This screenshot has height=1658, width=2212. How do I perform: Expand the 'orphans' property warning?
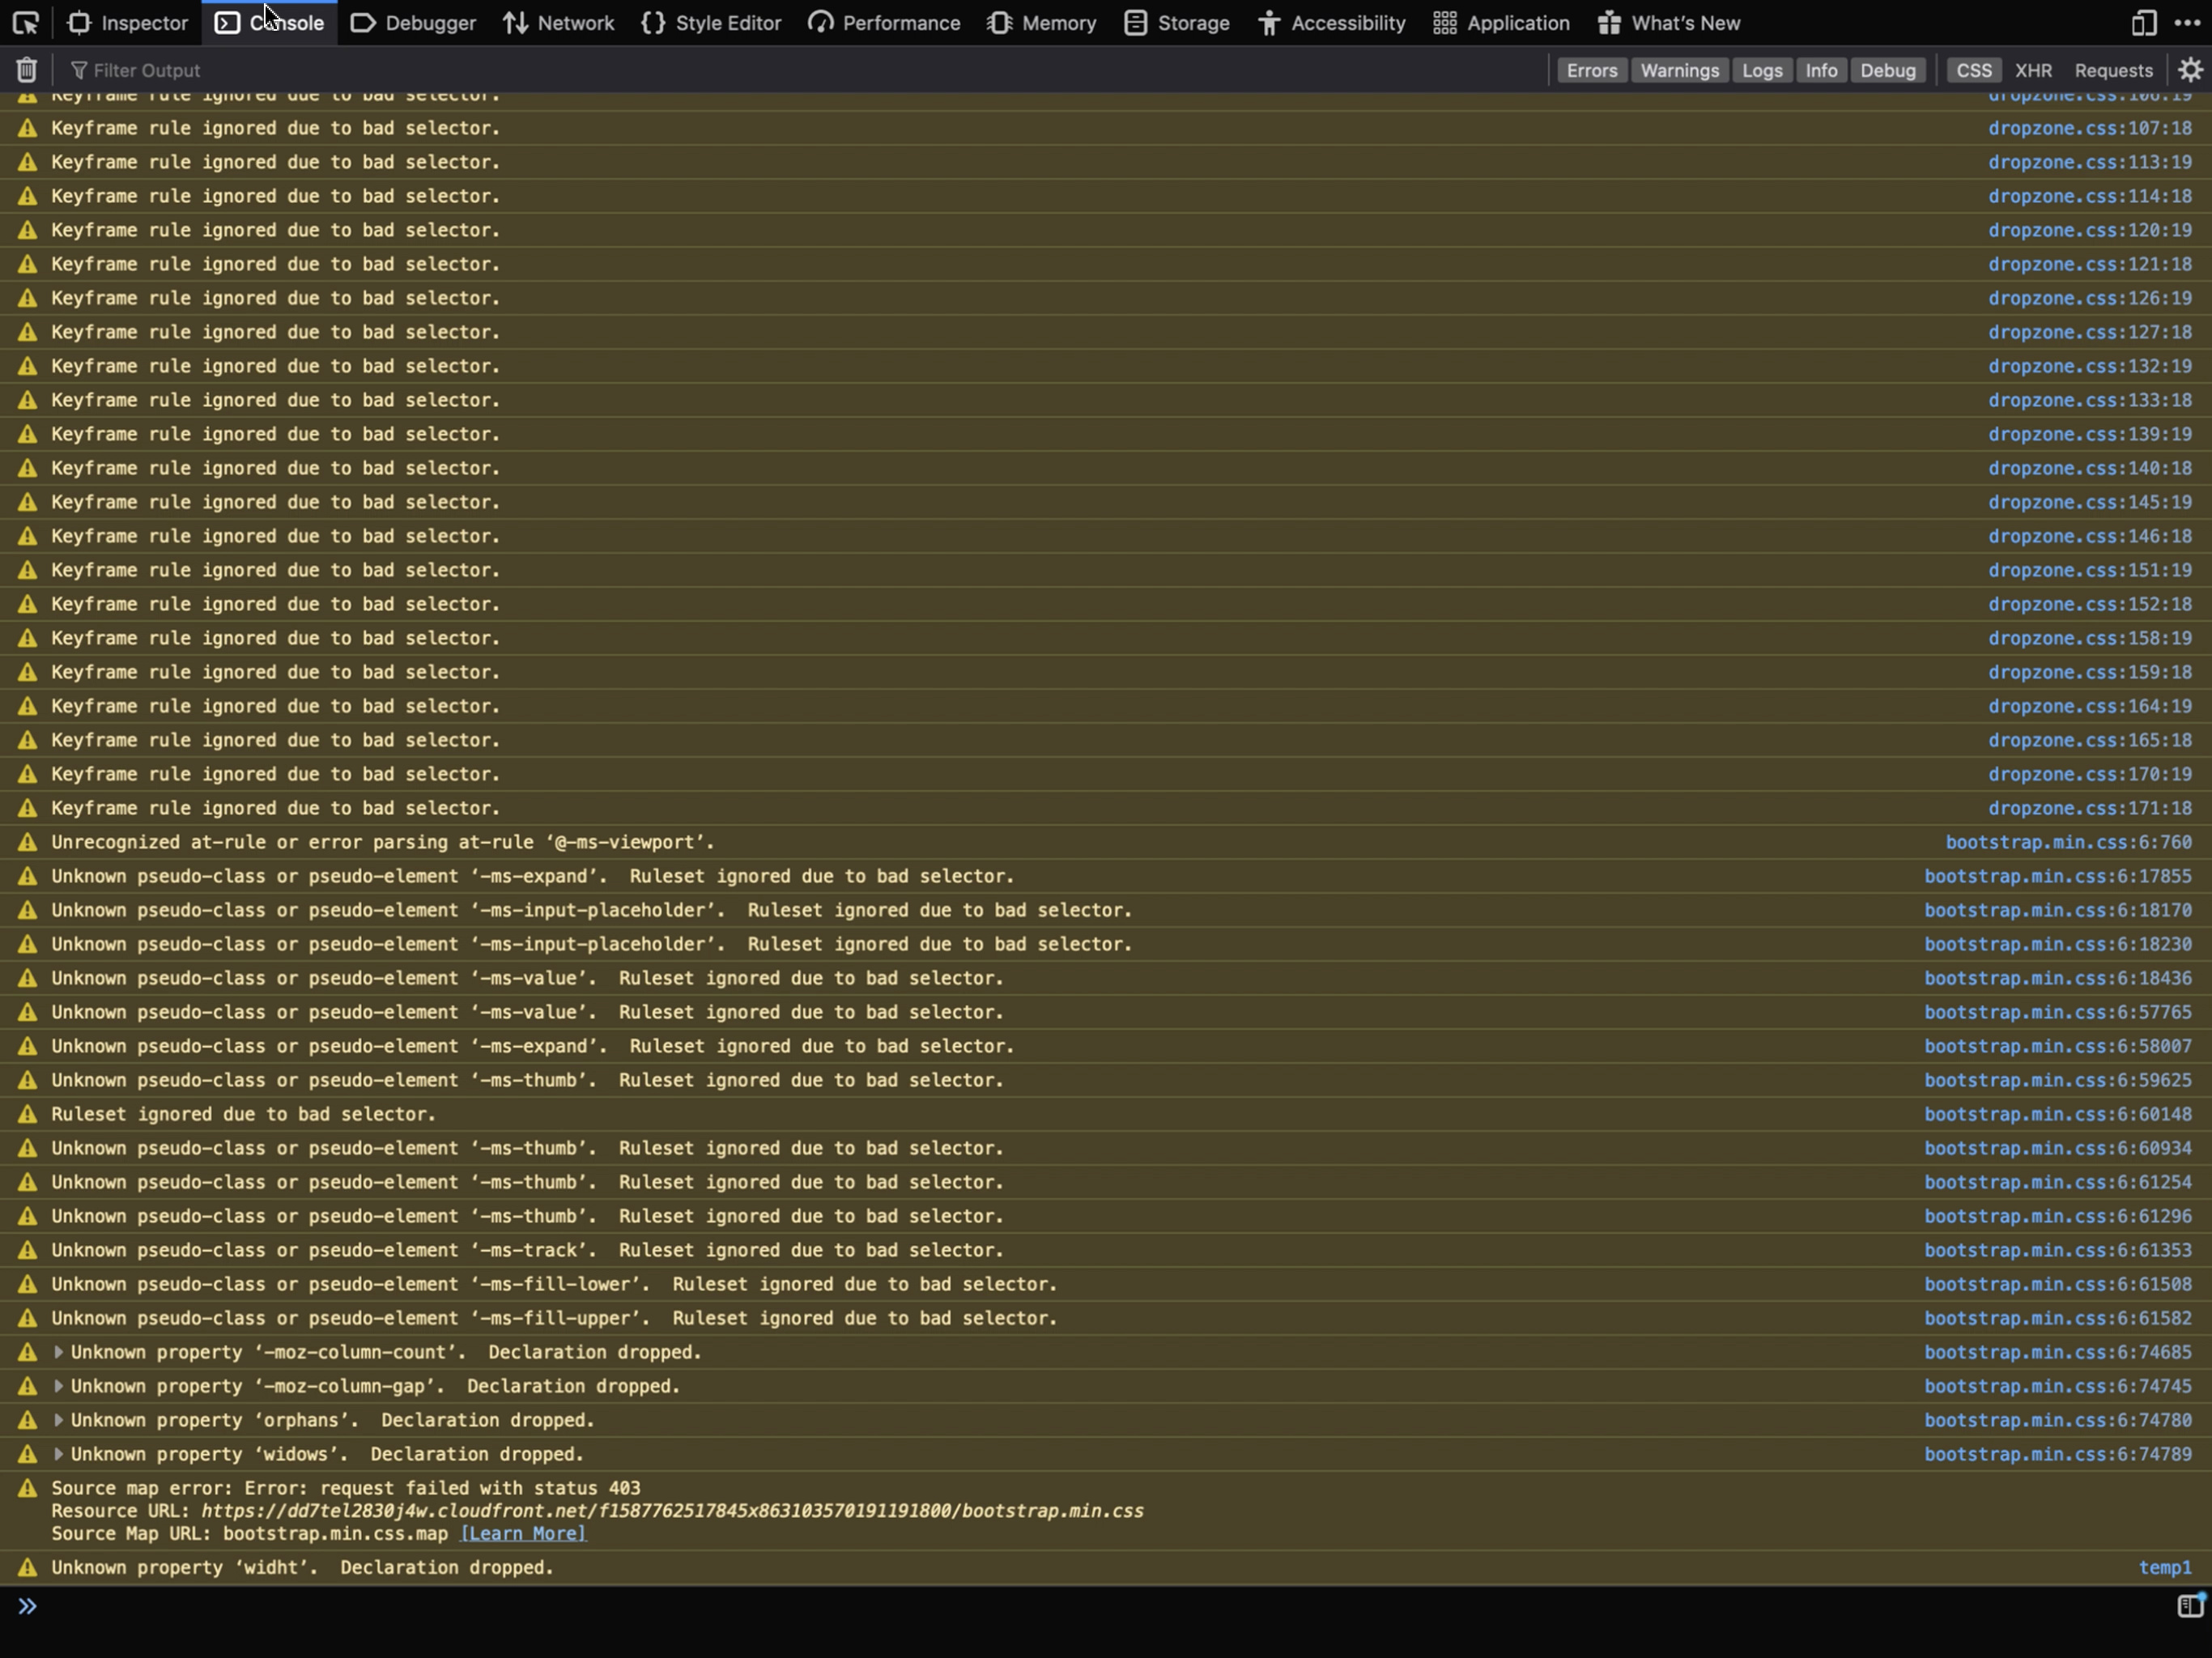click(x=58, y=1420)
